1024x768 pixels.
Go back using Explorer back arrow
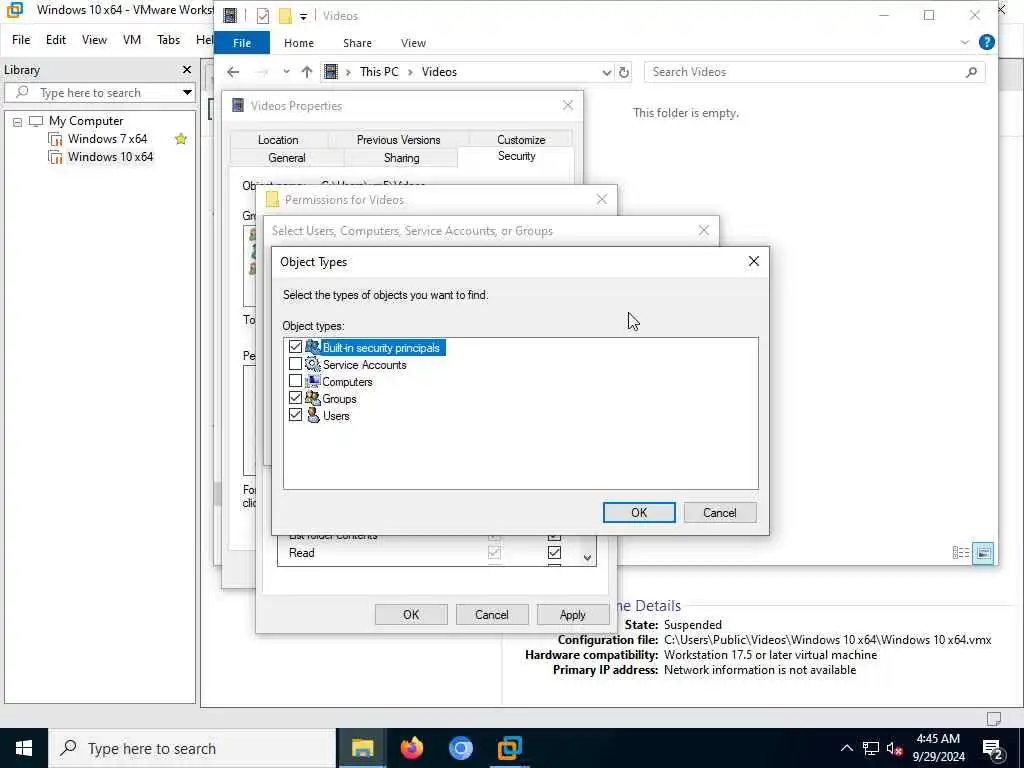233,72
